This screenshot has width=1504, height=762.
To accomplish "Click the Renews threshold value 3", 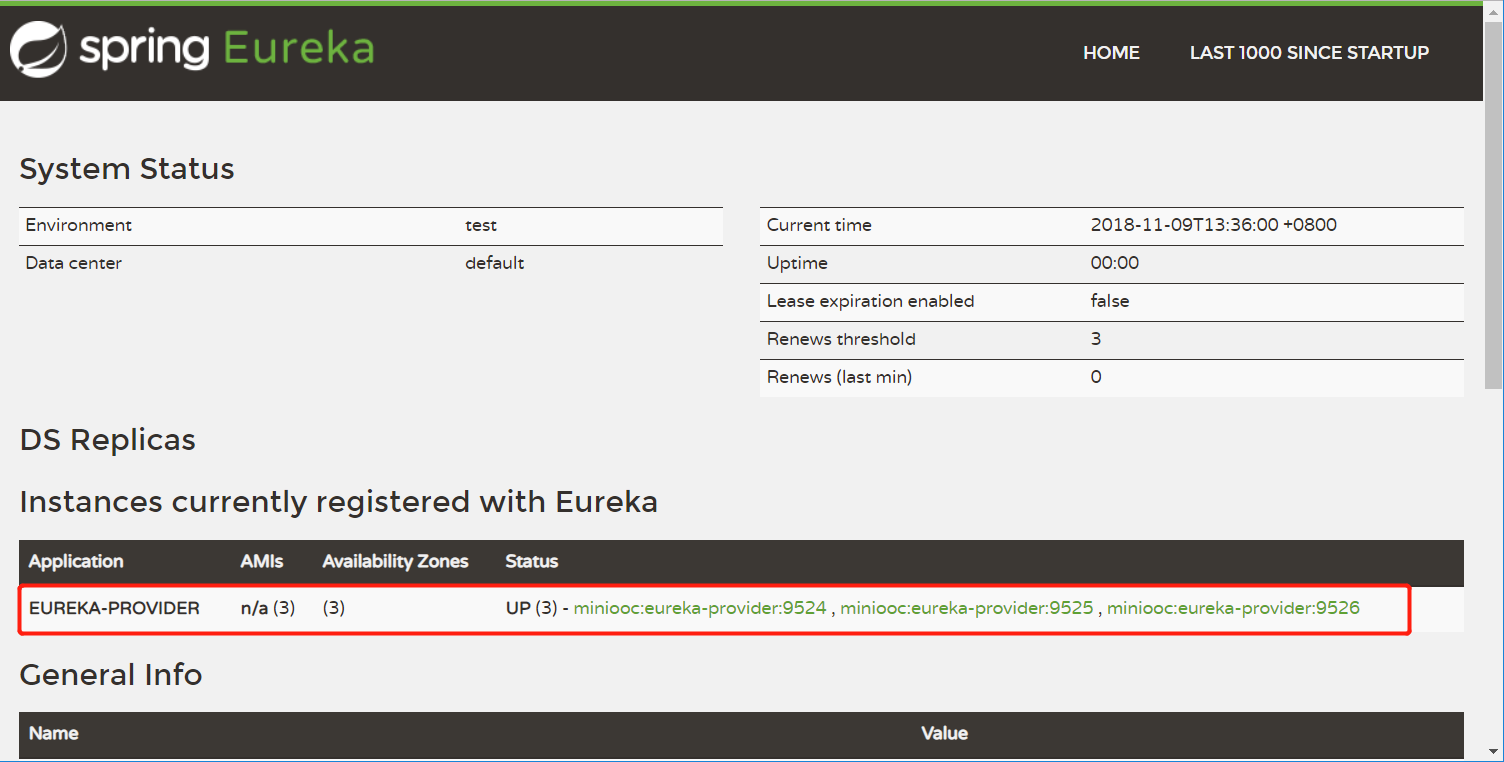I will 1096,339.
